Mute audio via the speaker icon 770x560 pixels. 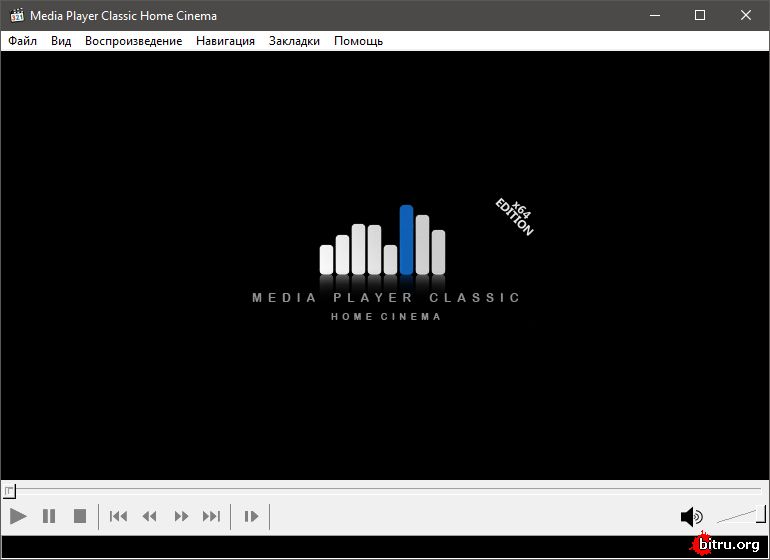click(x=691, y=516)
